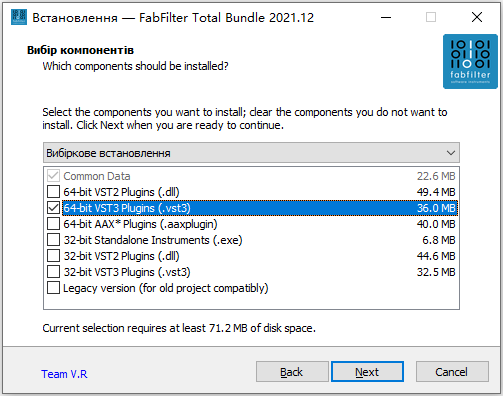Click the Next button
The height and width of the screenshot is (396, 503).
pos(367,372)
